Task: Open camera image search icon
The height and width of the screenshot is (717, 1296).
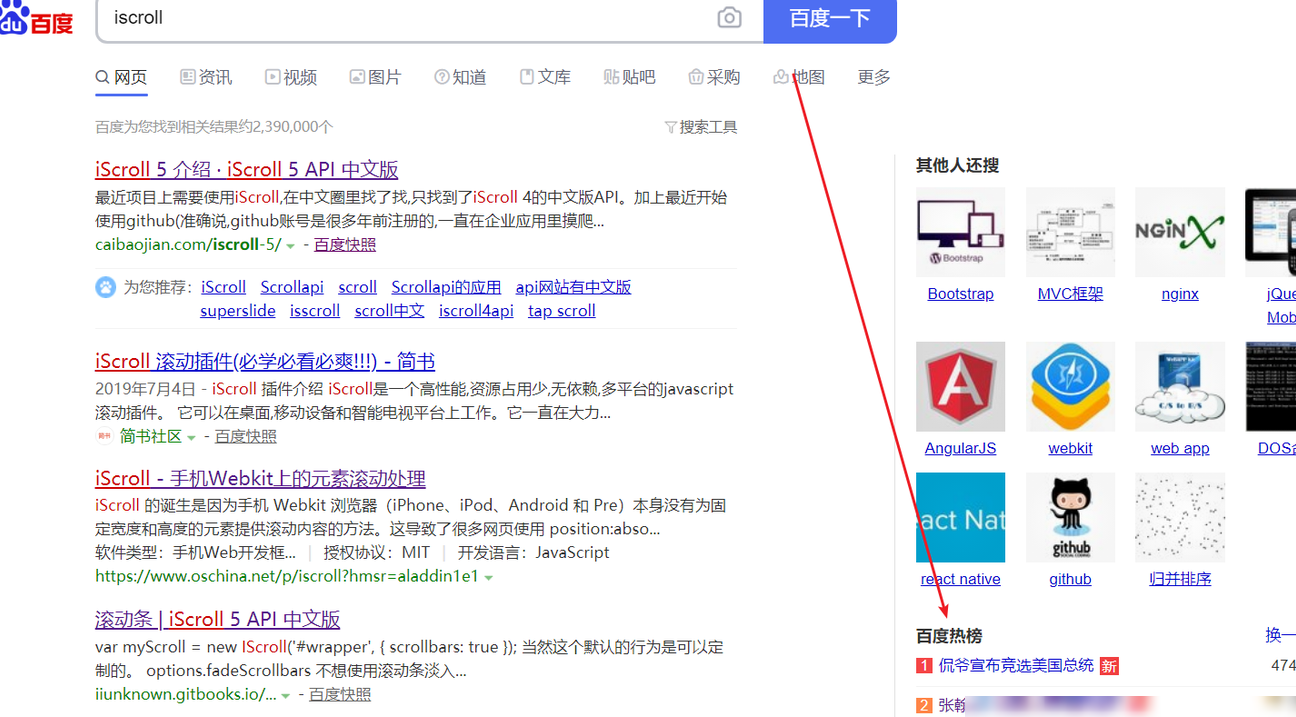Action: coord(729,18)
